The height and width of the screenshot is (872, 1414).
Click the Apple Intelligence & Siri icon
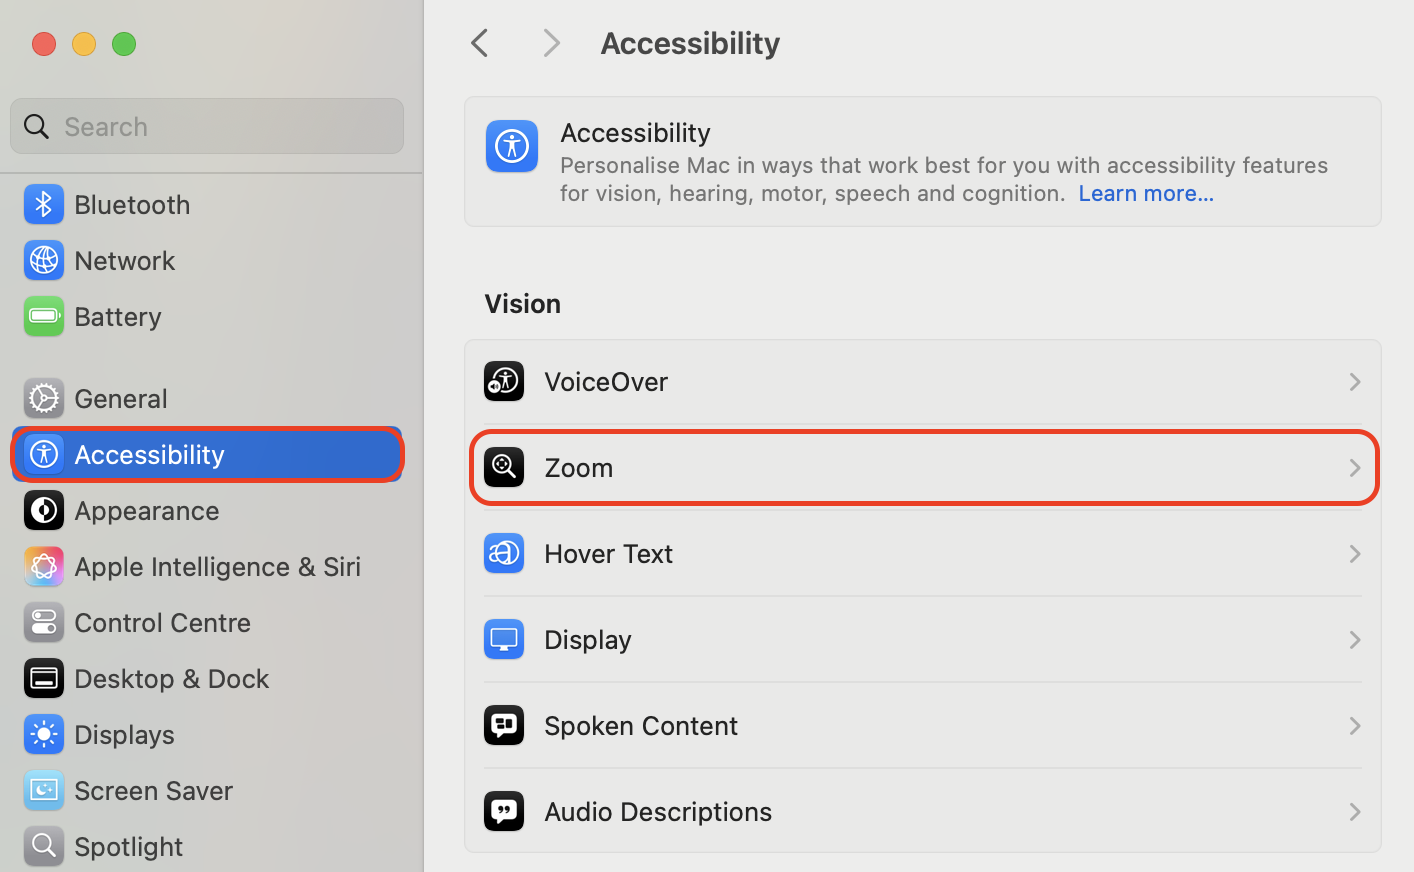coord(43,566)
